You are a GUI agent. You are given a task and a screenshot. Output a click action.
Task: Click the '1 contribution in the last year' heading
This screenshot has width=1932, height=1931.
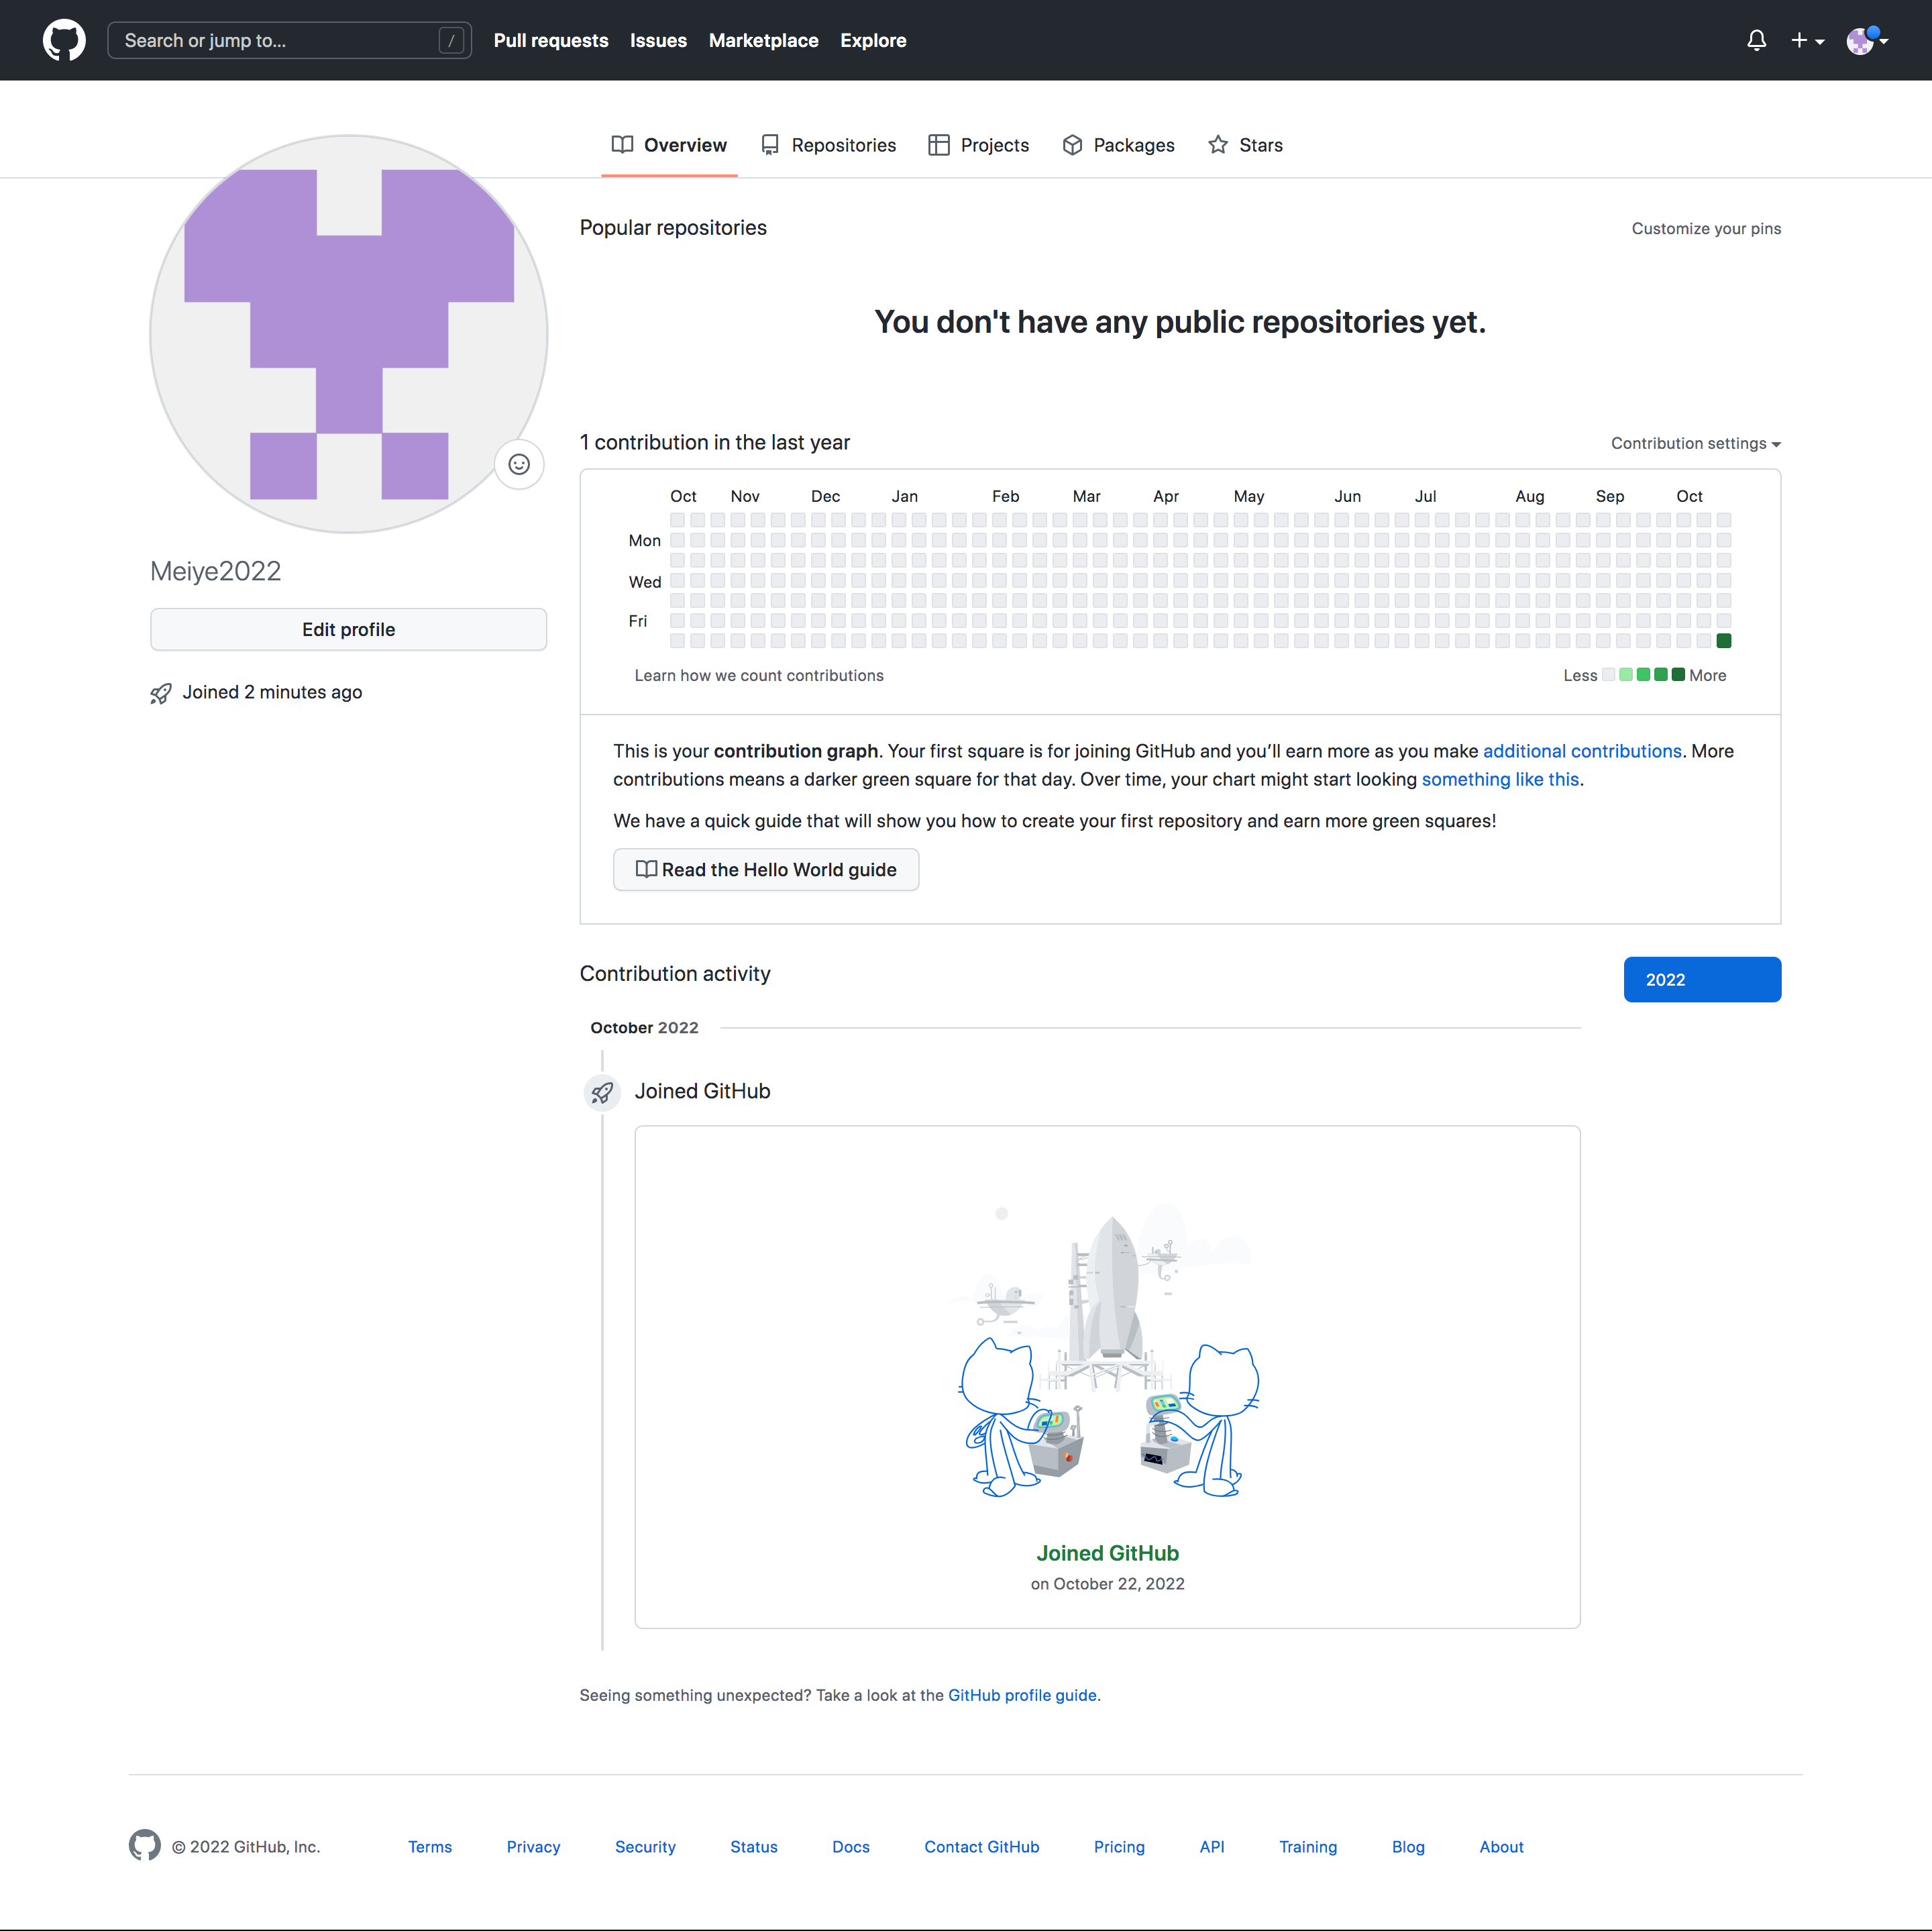[x=715, y=442]
